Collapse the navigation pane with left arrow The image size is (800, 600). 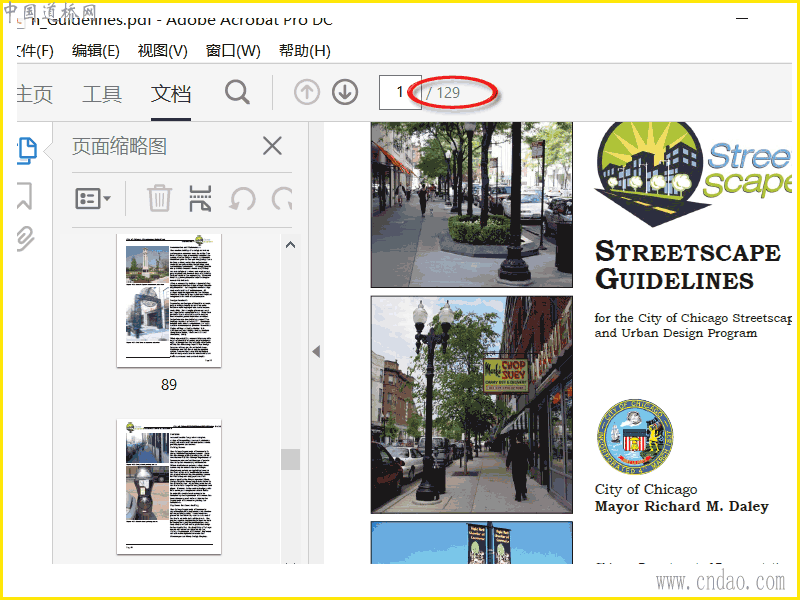(x=316, y=351)
